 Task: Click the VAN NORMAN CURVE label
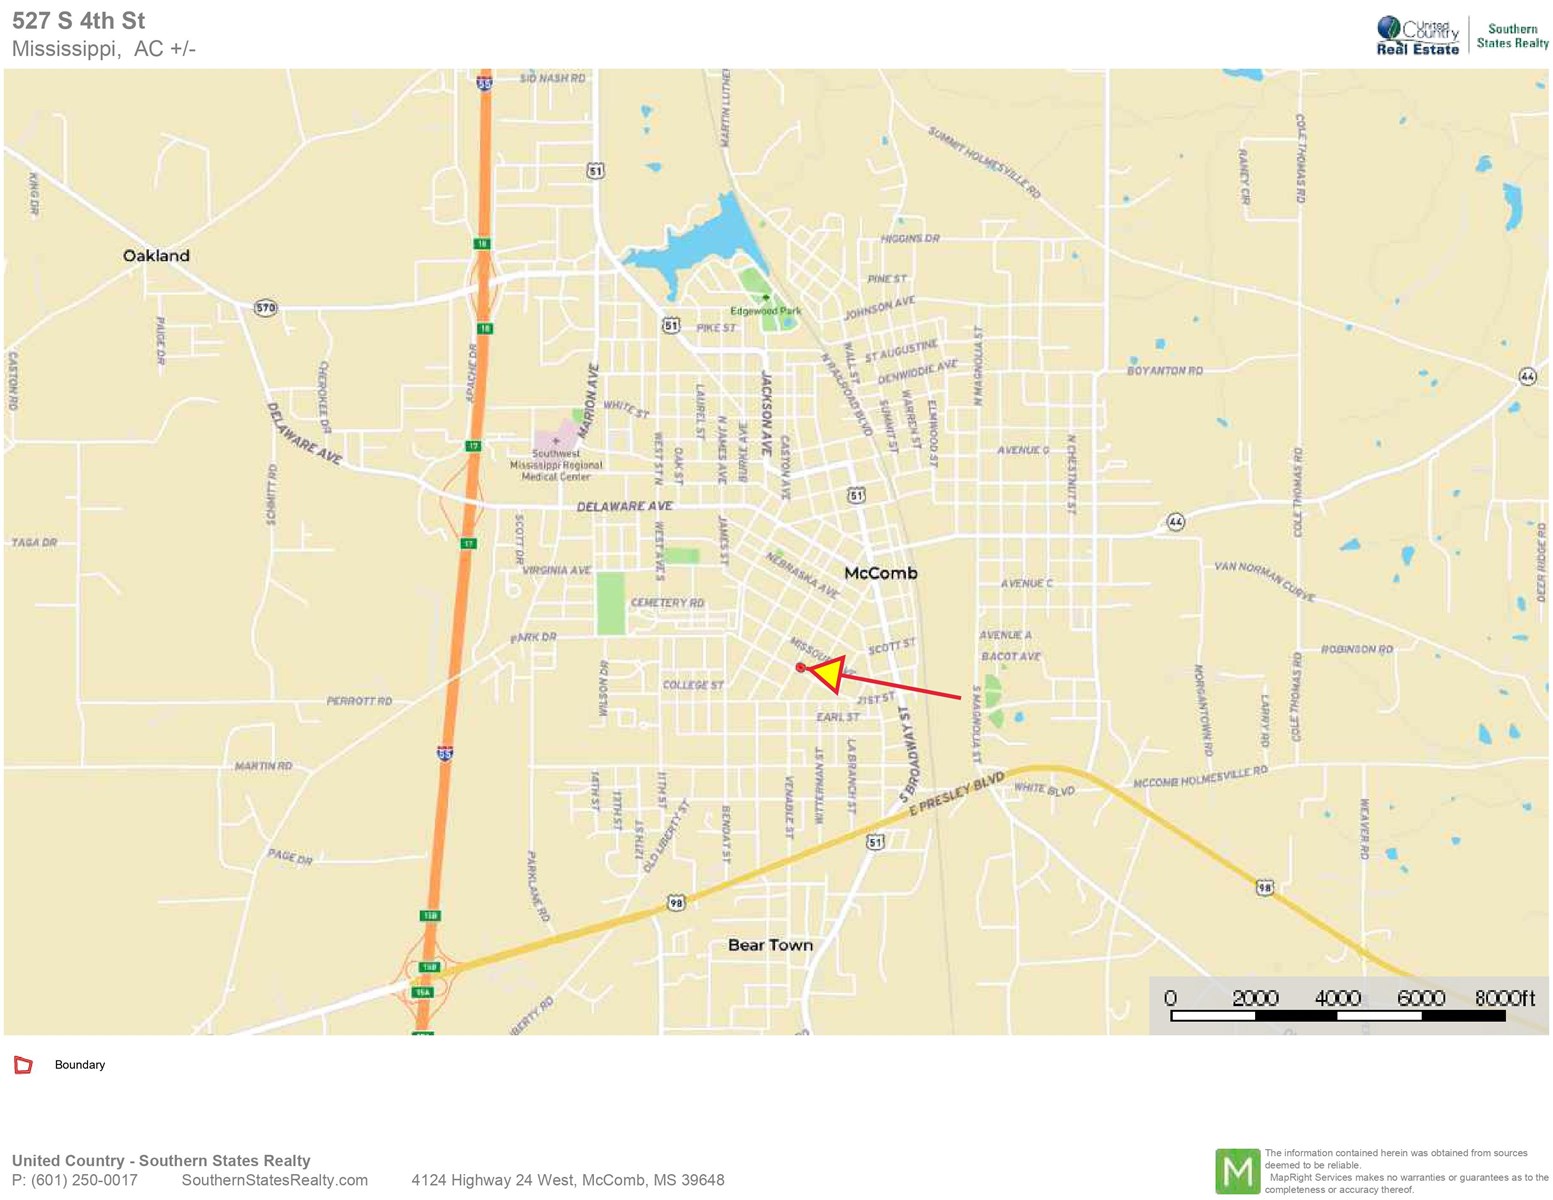[1265, 581]
